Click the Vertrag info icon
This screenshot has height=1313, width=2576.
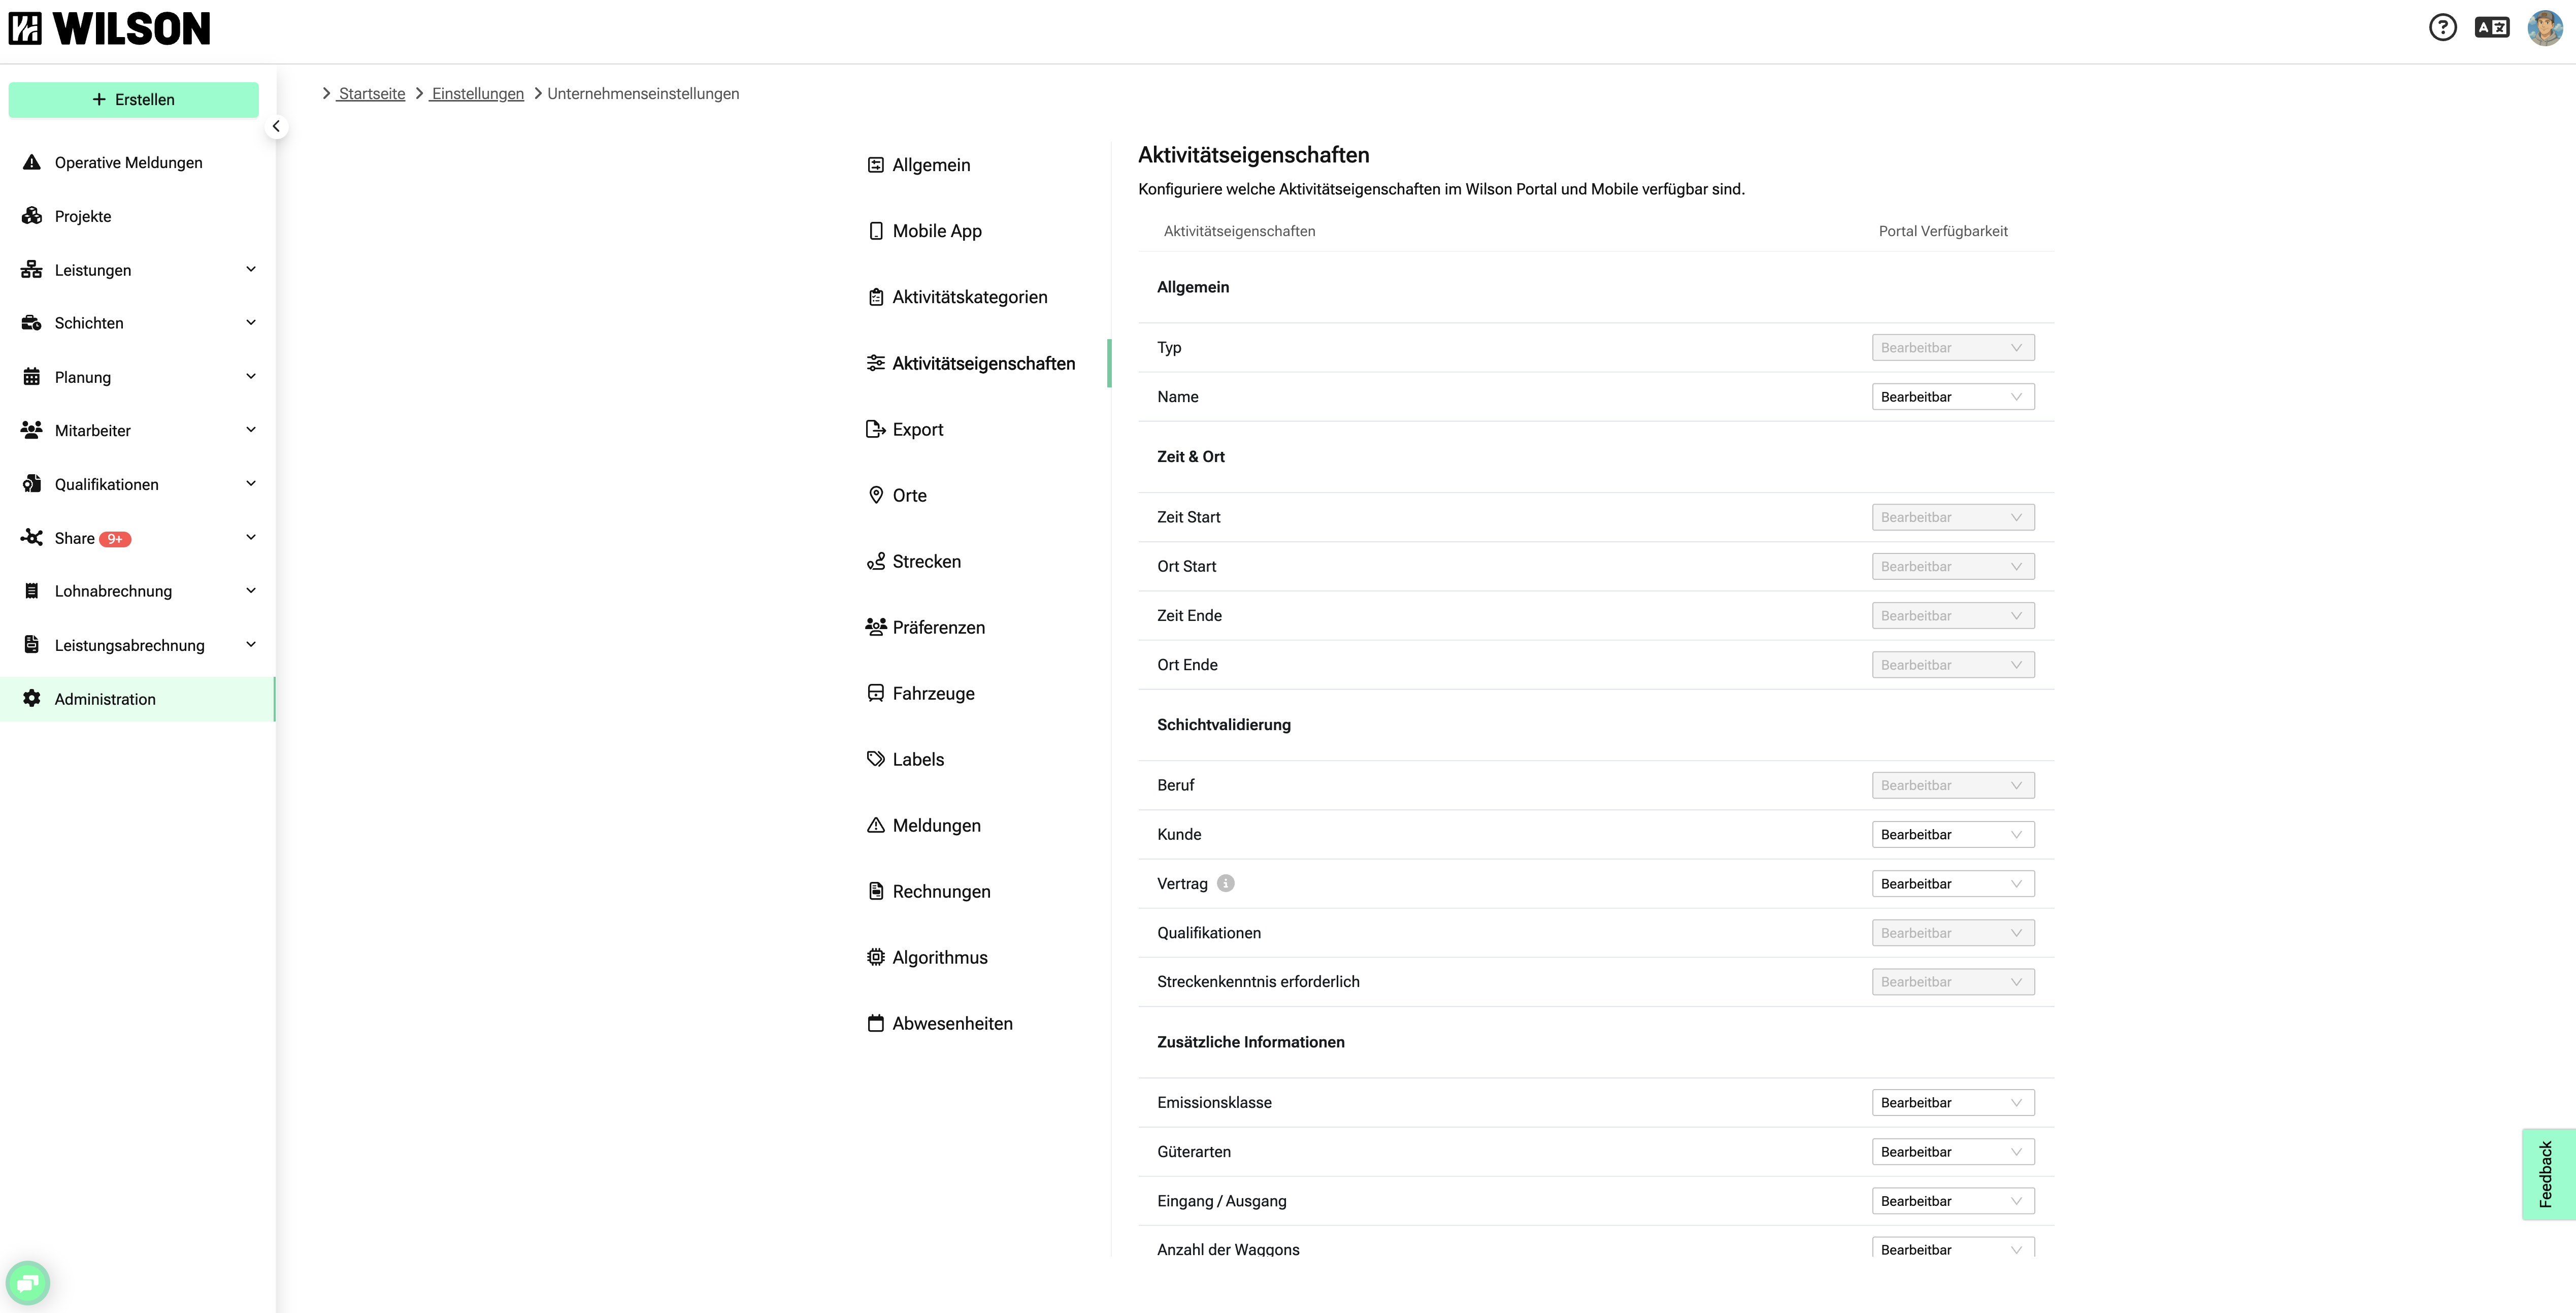point(1225,883)
